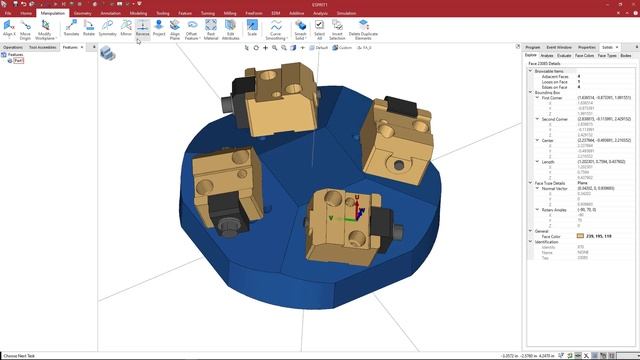The image size is (640, 360).
Task: Click the pointer select icon in view toolbar
Action: coord(247,48)
